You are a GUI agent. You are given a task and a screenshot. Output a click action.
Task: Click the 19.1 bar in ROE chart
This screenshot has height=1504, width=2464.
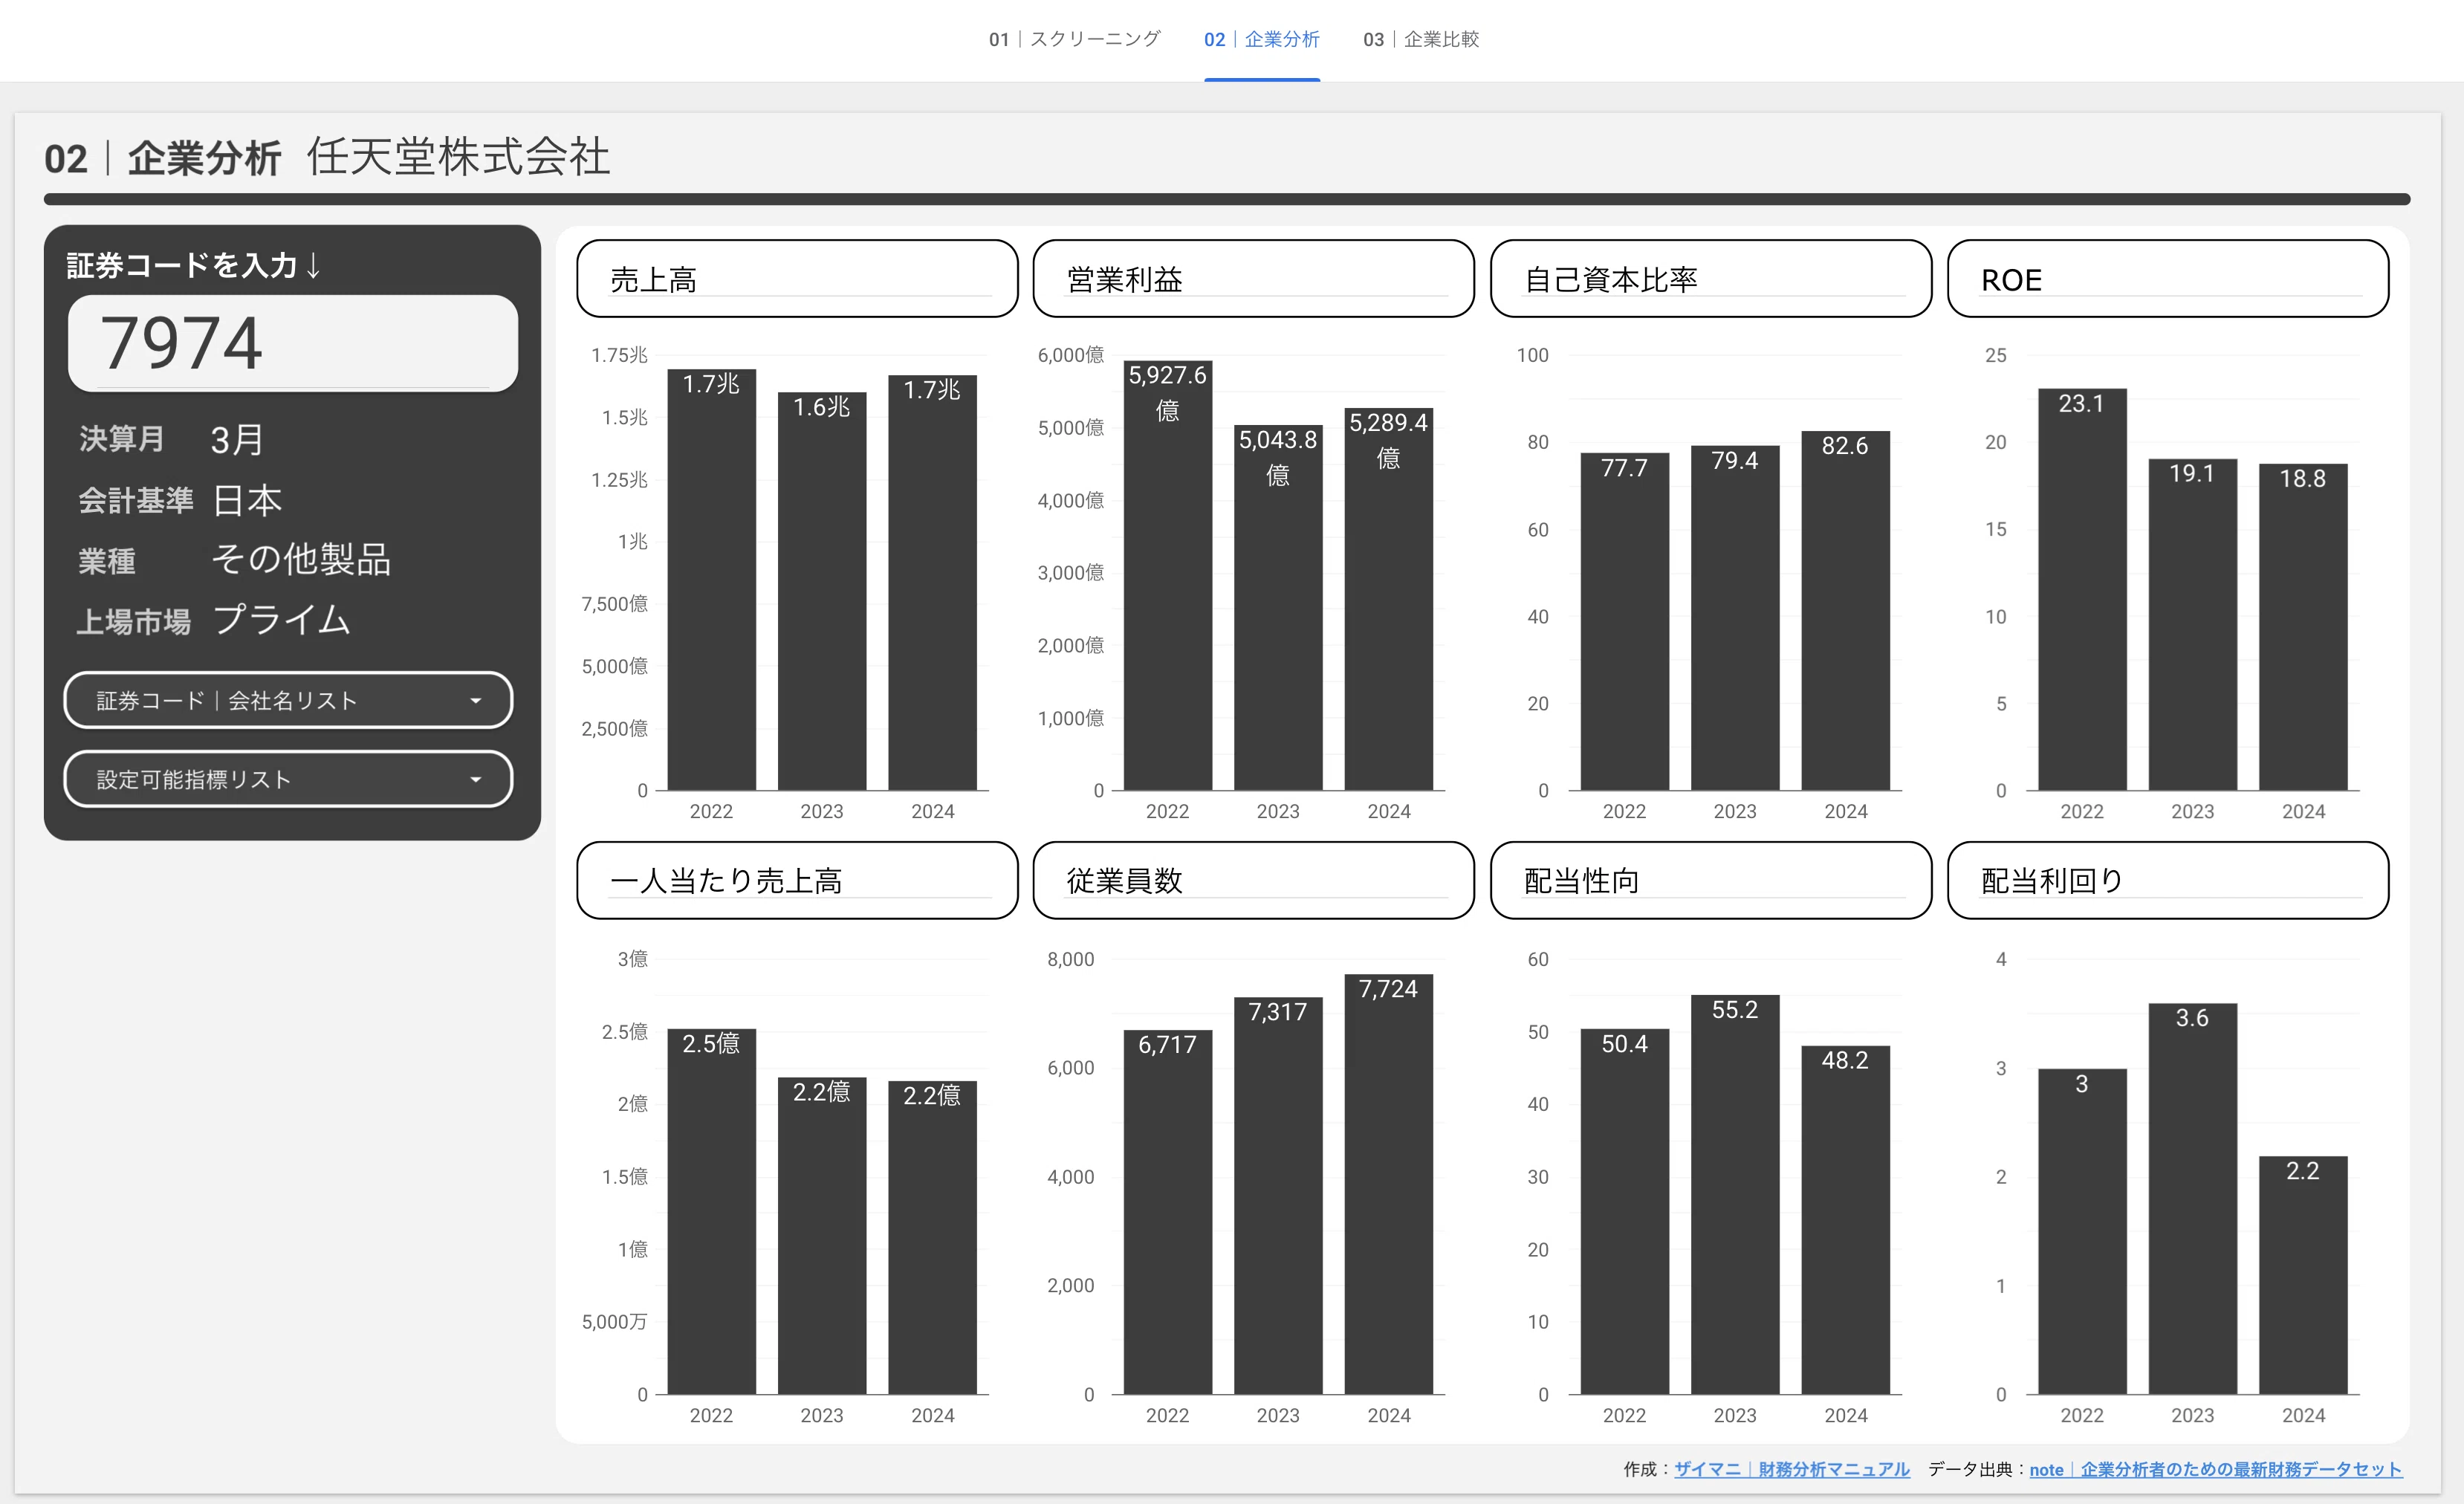point(2192,625)
